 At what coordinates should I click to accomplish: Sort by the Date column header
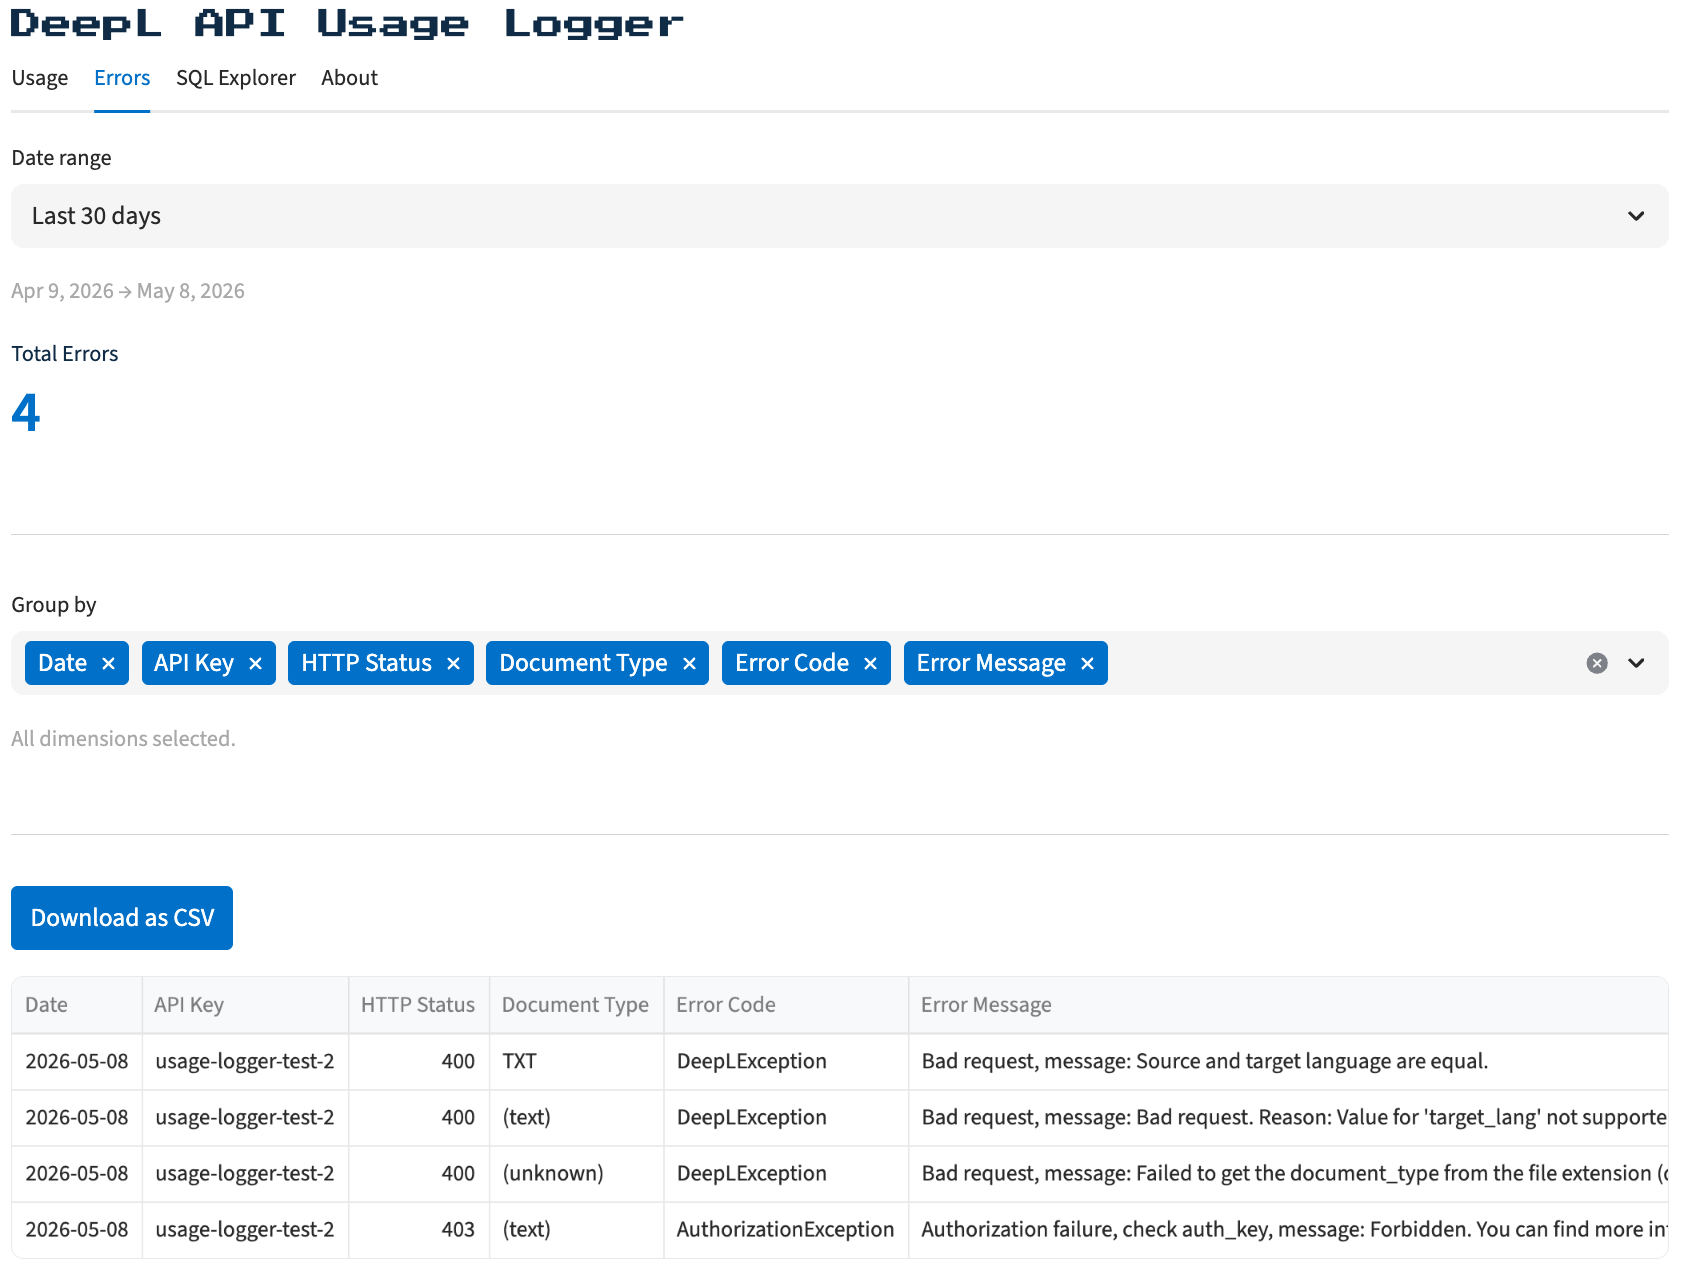point(77,1005)
